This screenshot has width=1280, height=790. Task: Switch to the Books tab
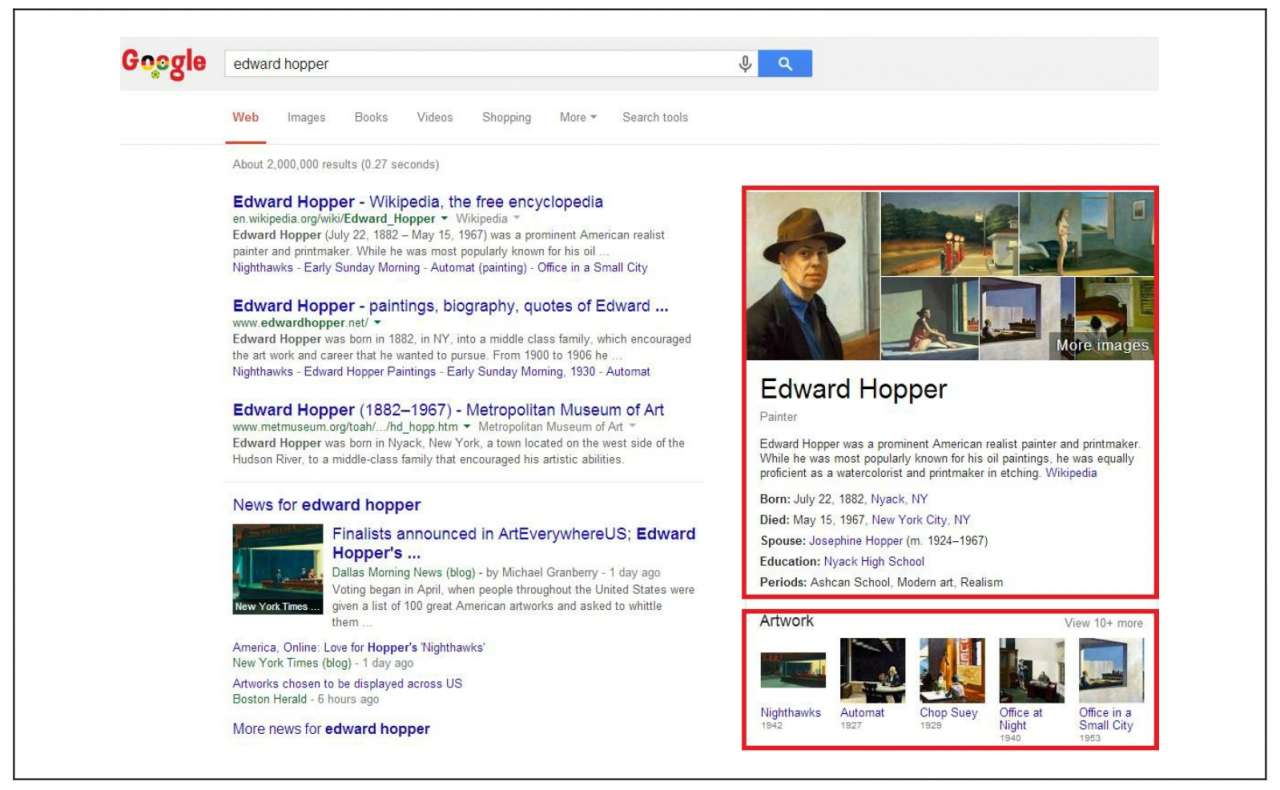click(371, 117)
